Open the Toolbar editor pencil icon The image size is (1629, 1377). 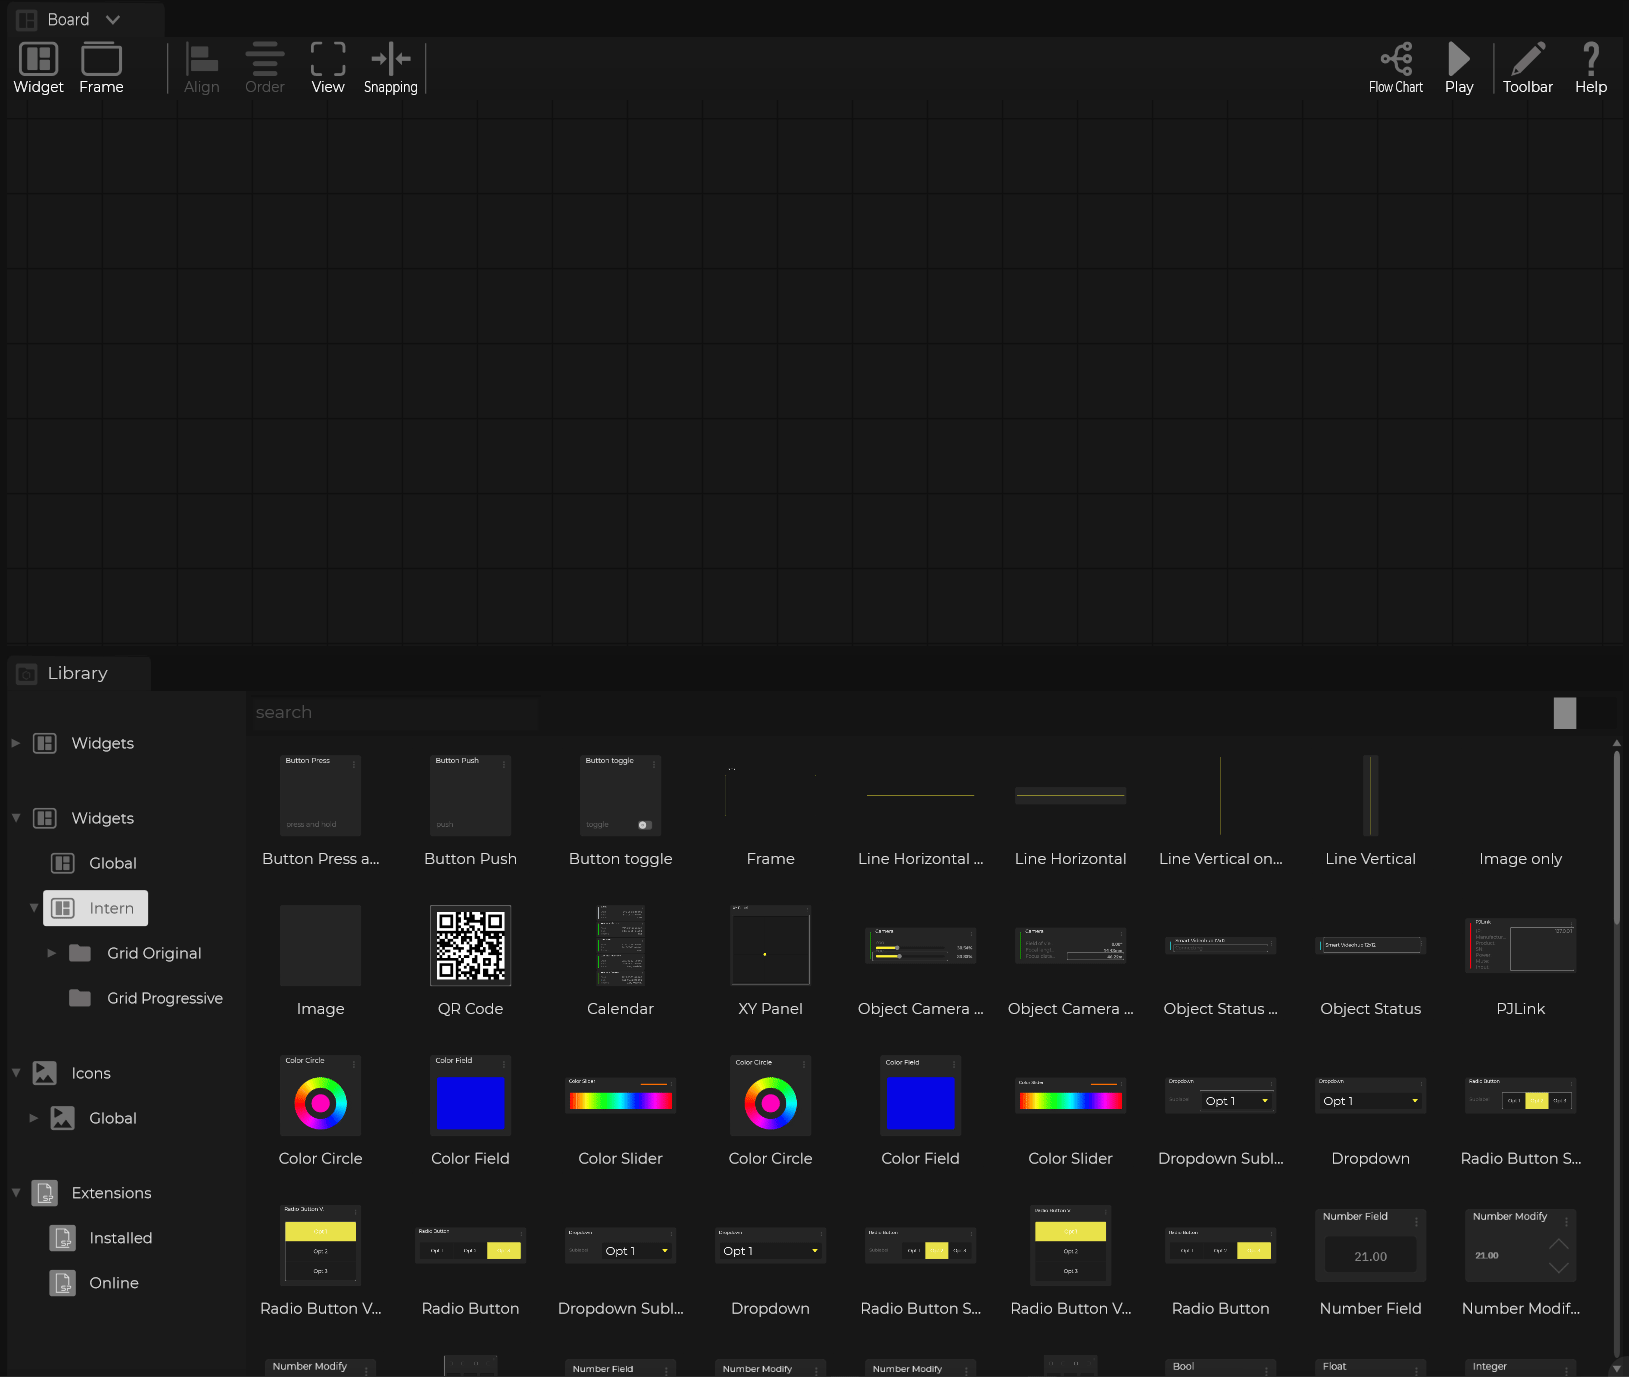[x=1527, y=60]
